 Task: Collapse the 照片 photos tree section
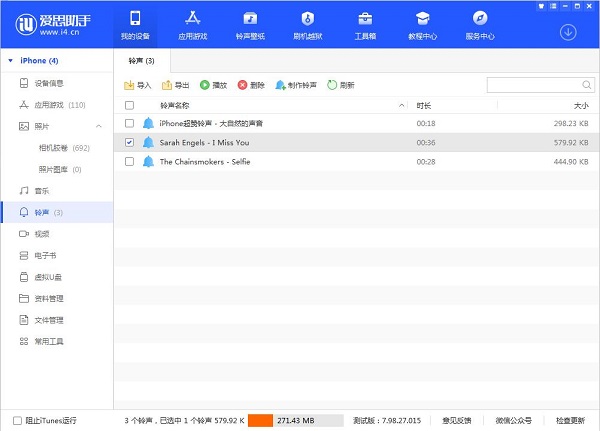(x=98, y=127)
